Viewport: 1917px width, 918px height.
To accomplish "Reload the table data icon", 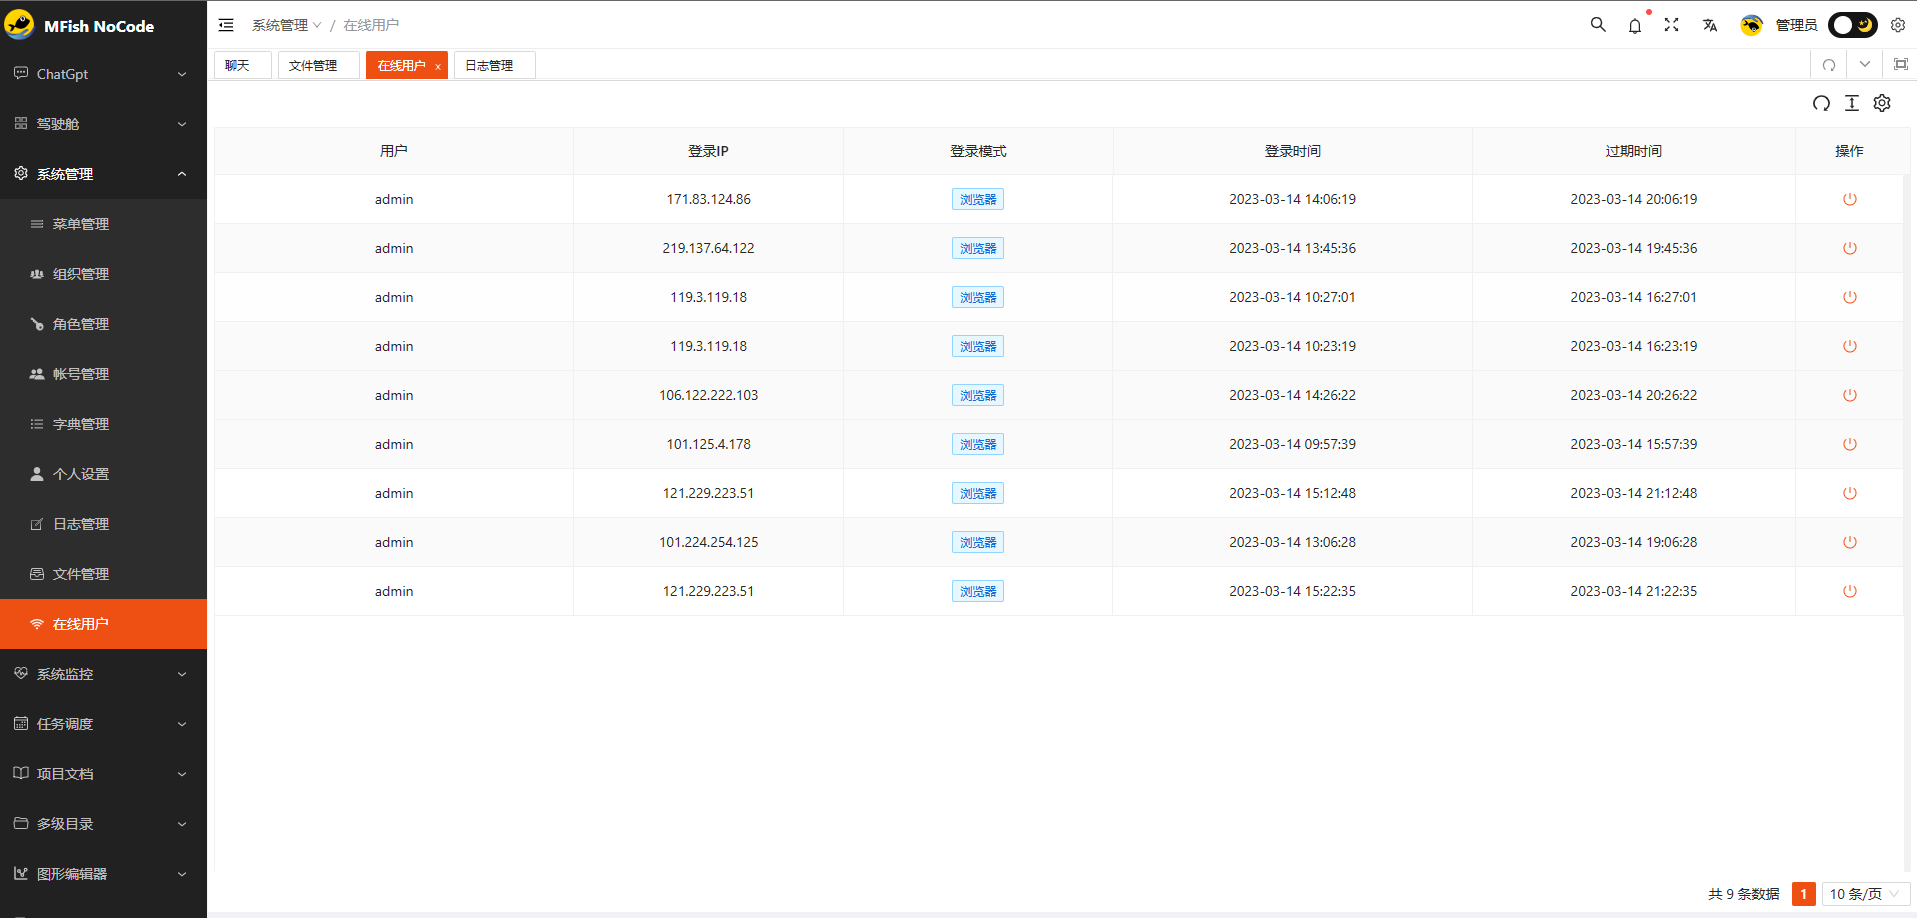I will click(1822, 103).
